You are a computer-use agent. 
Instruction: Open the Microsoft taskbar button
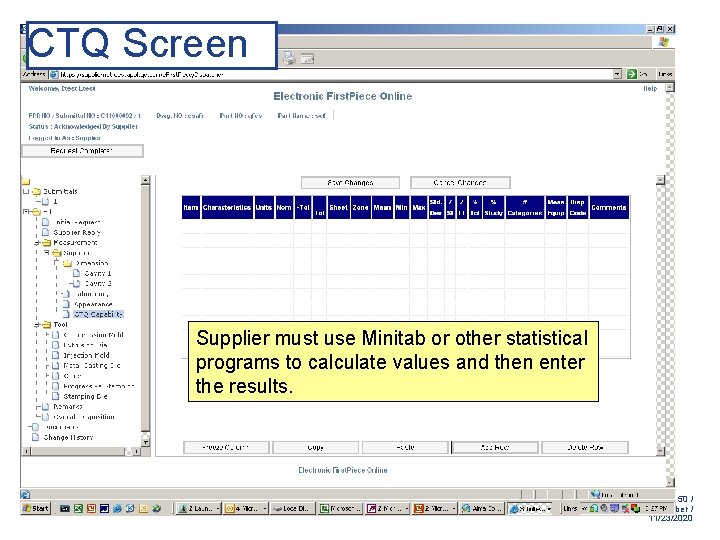(x=341, y=508)
